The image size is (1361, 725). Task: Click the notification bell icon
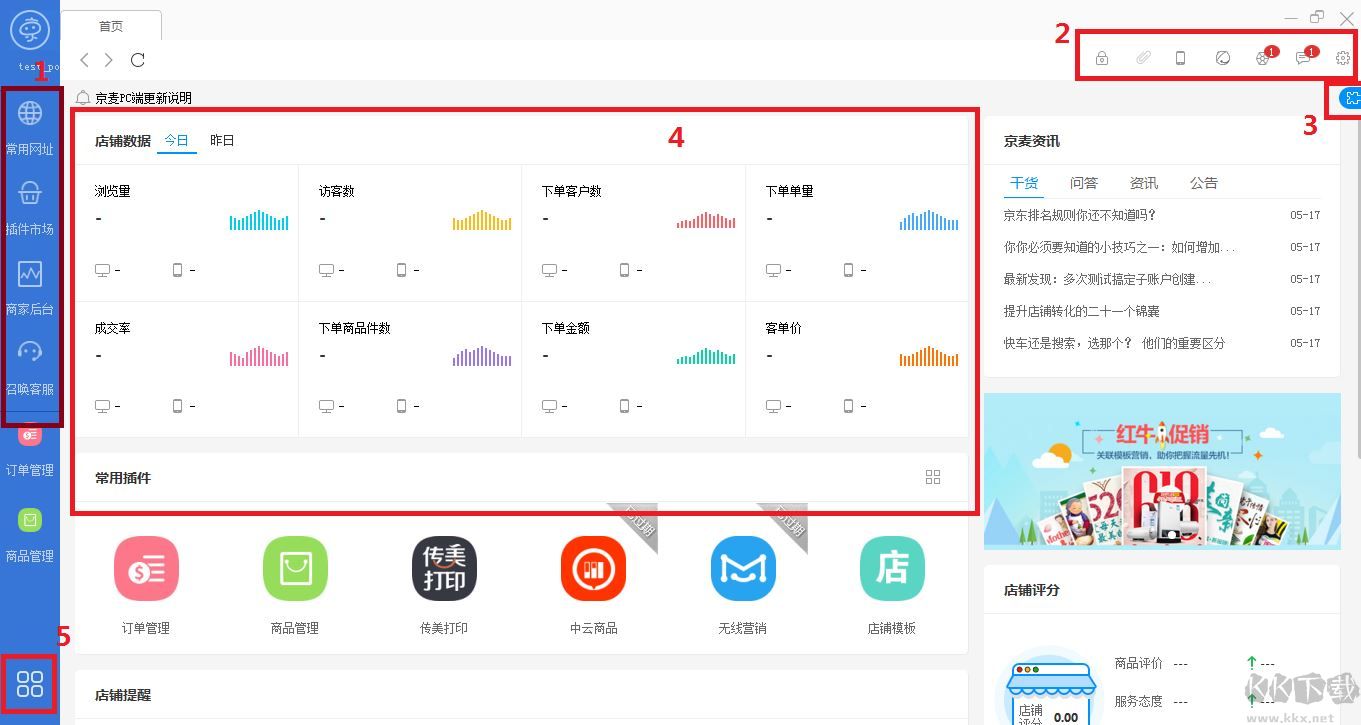[83, 98]
